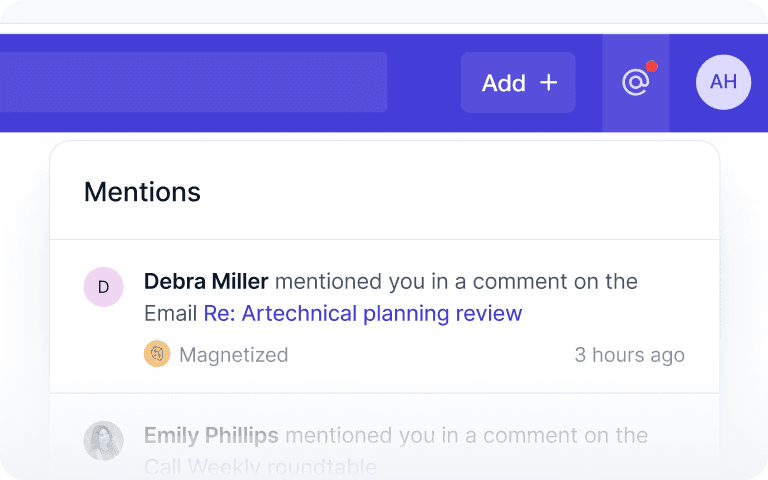
Task: Click the plus icon in Add button
Action: (x=548, y=83)
